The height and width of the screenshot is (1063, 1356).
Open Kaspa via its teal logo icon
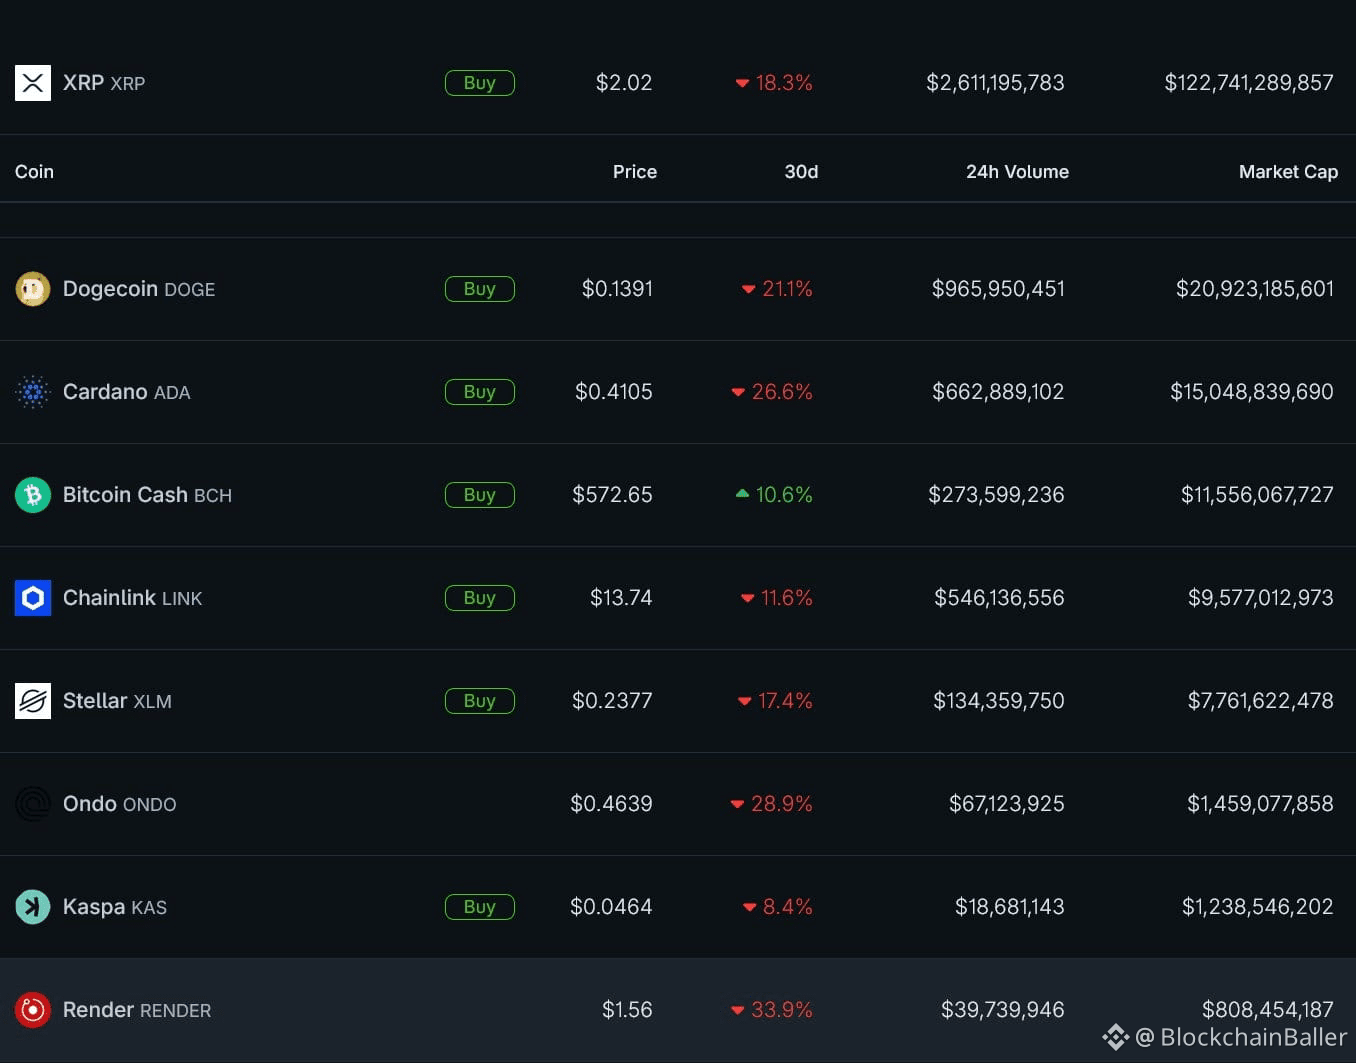tap(33, 907)
